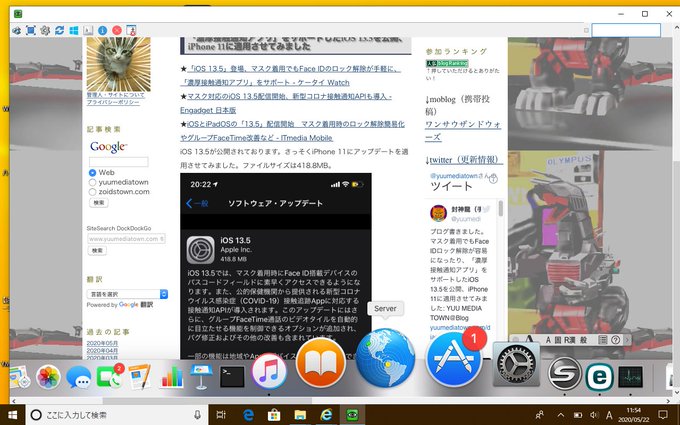This screenshot has height=425, width=680.
Task: Click search button under SiteSearch field
Action: 97,250
